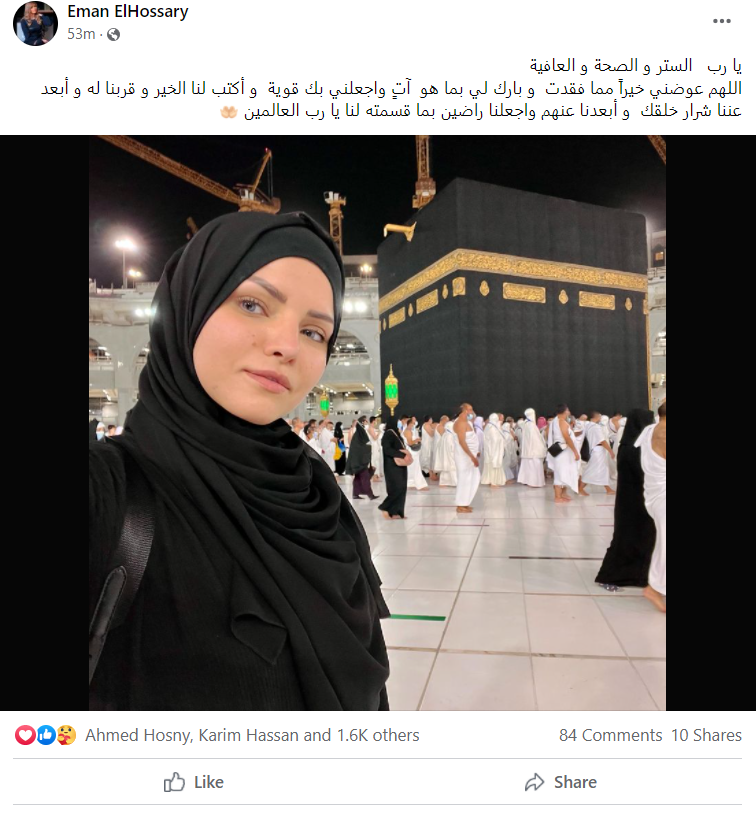
Task: Open the 53m post timestamp
Action: (x=81, y=34)
